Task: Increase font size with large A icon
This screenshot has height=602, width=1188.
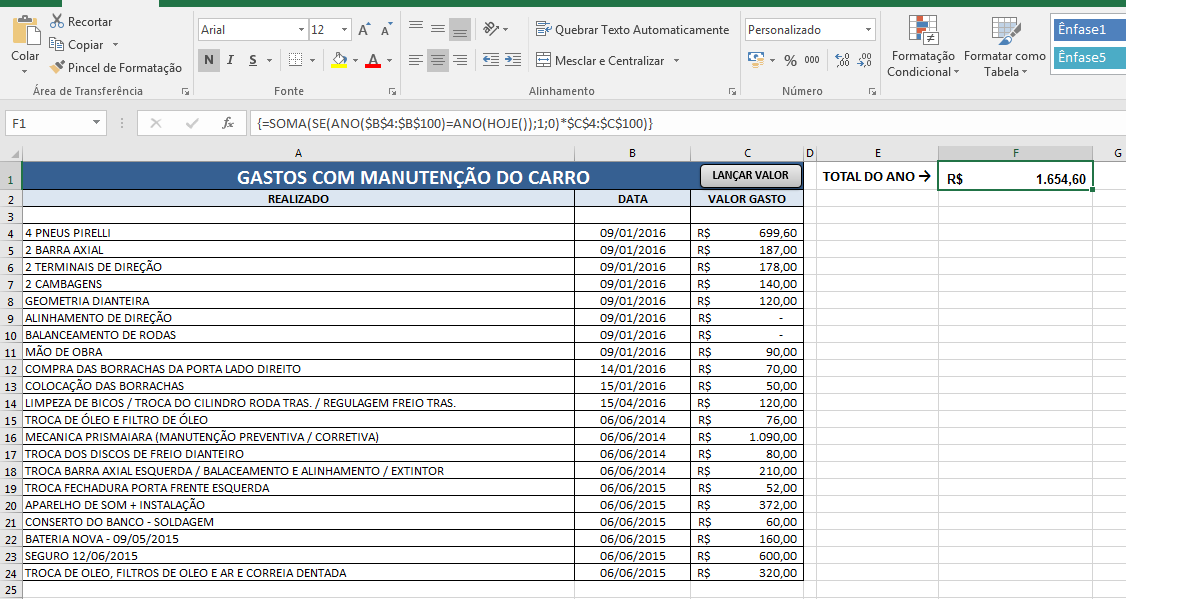Action: click(364, 30)
